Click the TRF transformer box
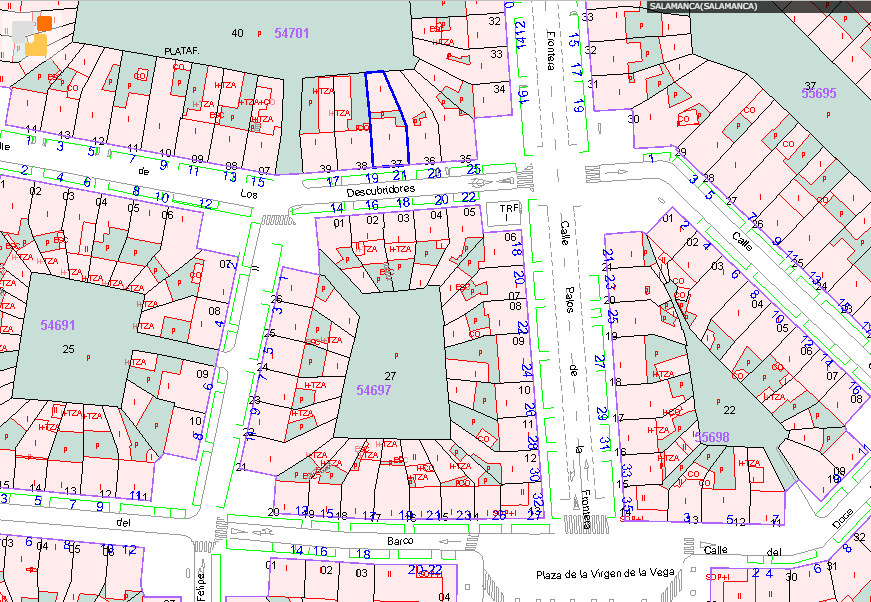871x602 pixels. [x=508, y=212]
